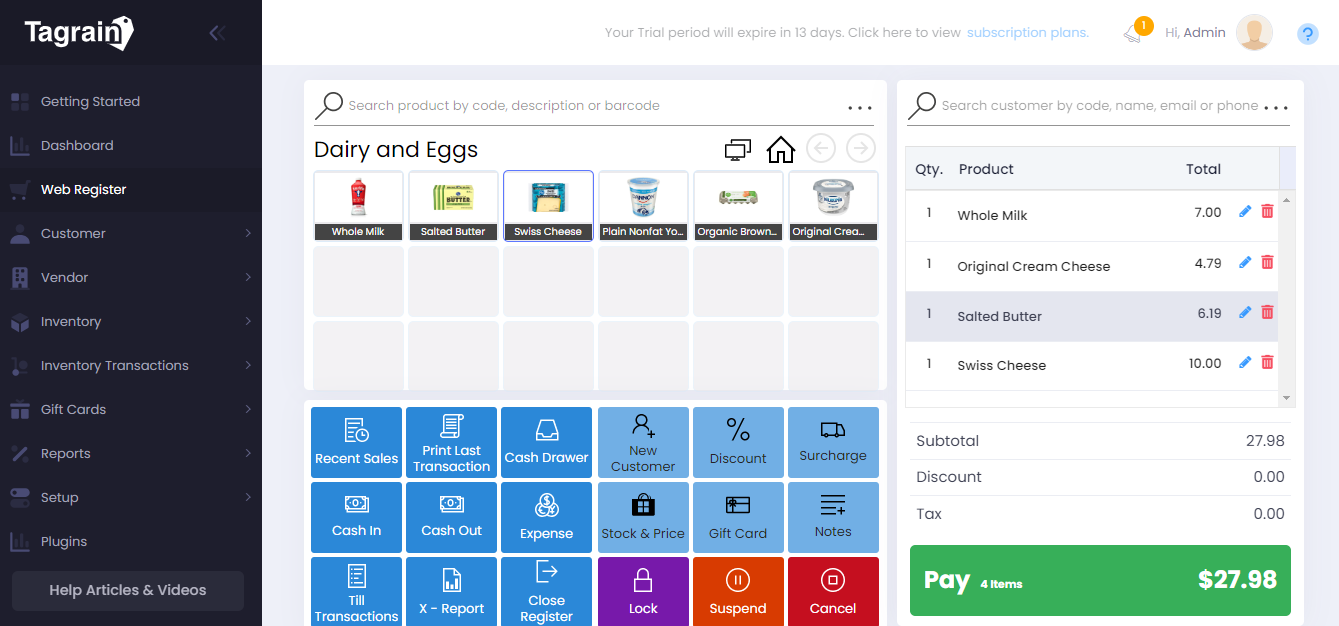This screenshot has width=1339, height=626.
Task: Expand the Reports sidebar menu
Action: click(x=130, y=453)
